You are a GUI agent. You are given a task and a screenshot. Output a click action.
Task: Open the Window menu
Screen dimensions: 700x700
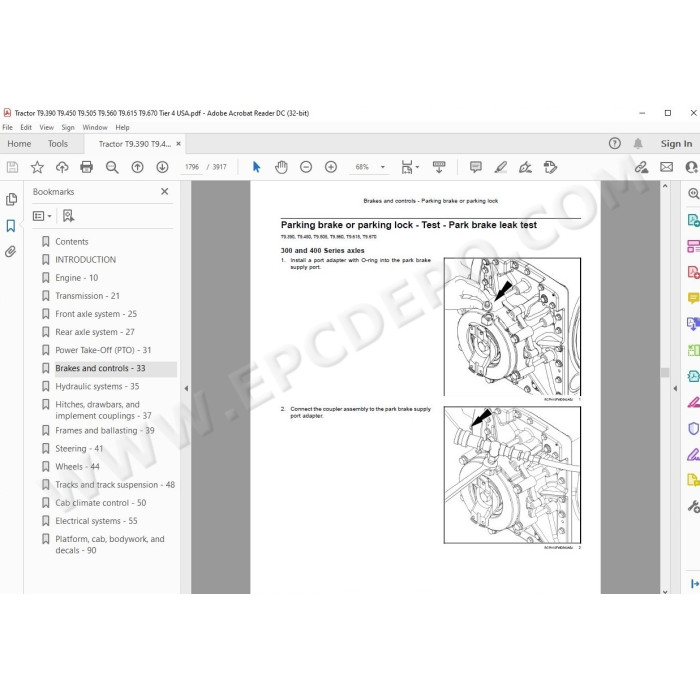pyautogui.click(x=95, y=128)
